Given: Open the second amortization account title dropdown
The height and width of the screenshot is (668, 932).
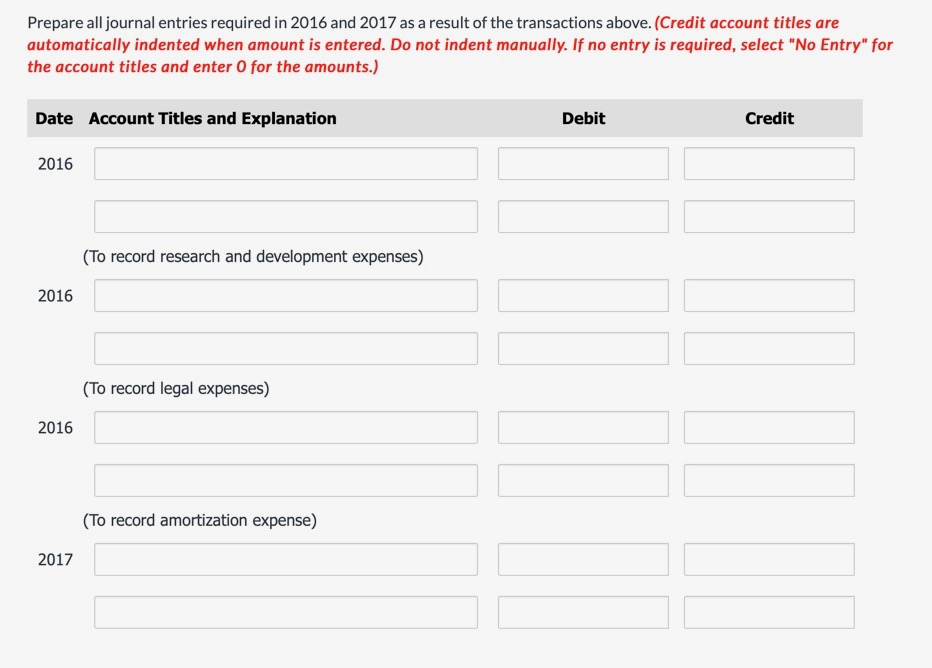Looking at the screenshot, I should [285, 479].
